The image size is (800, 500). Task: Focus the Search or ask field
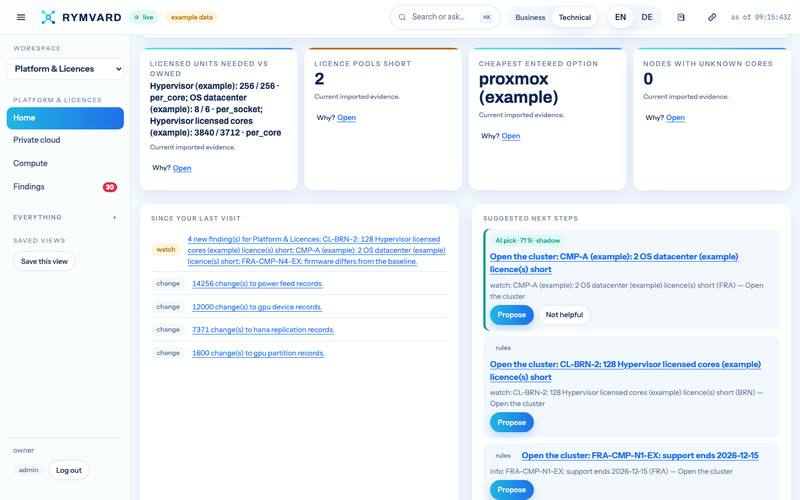click(x=445, y=17)
